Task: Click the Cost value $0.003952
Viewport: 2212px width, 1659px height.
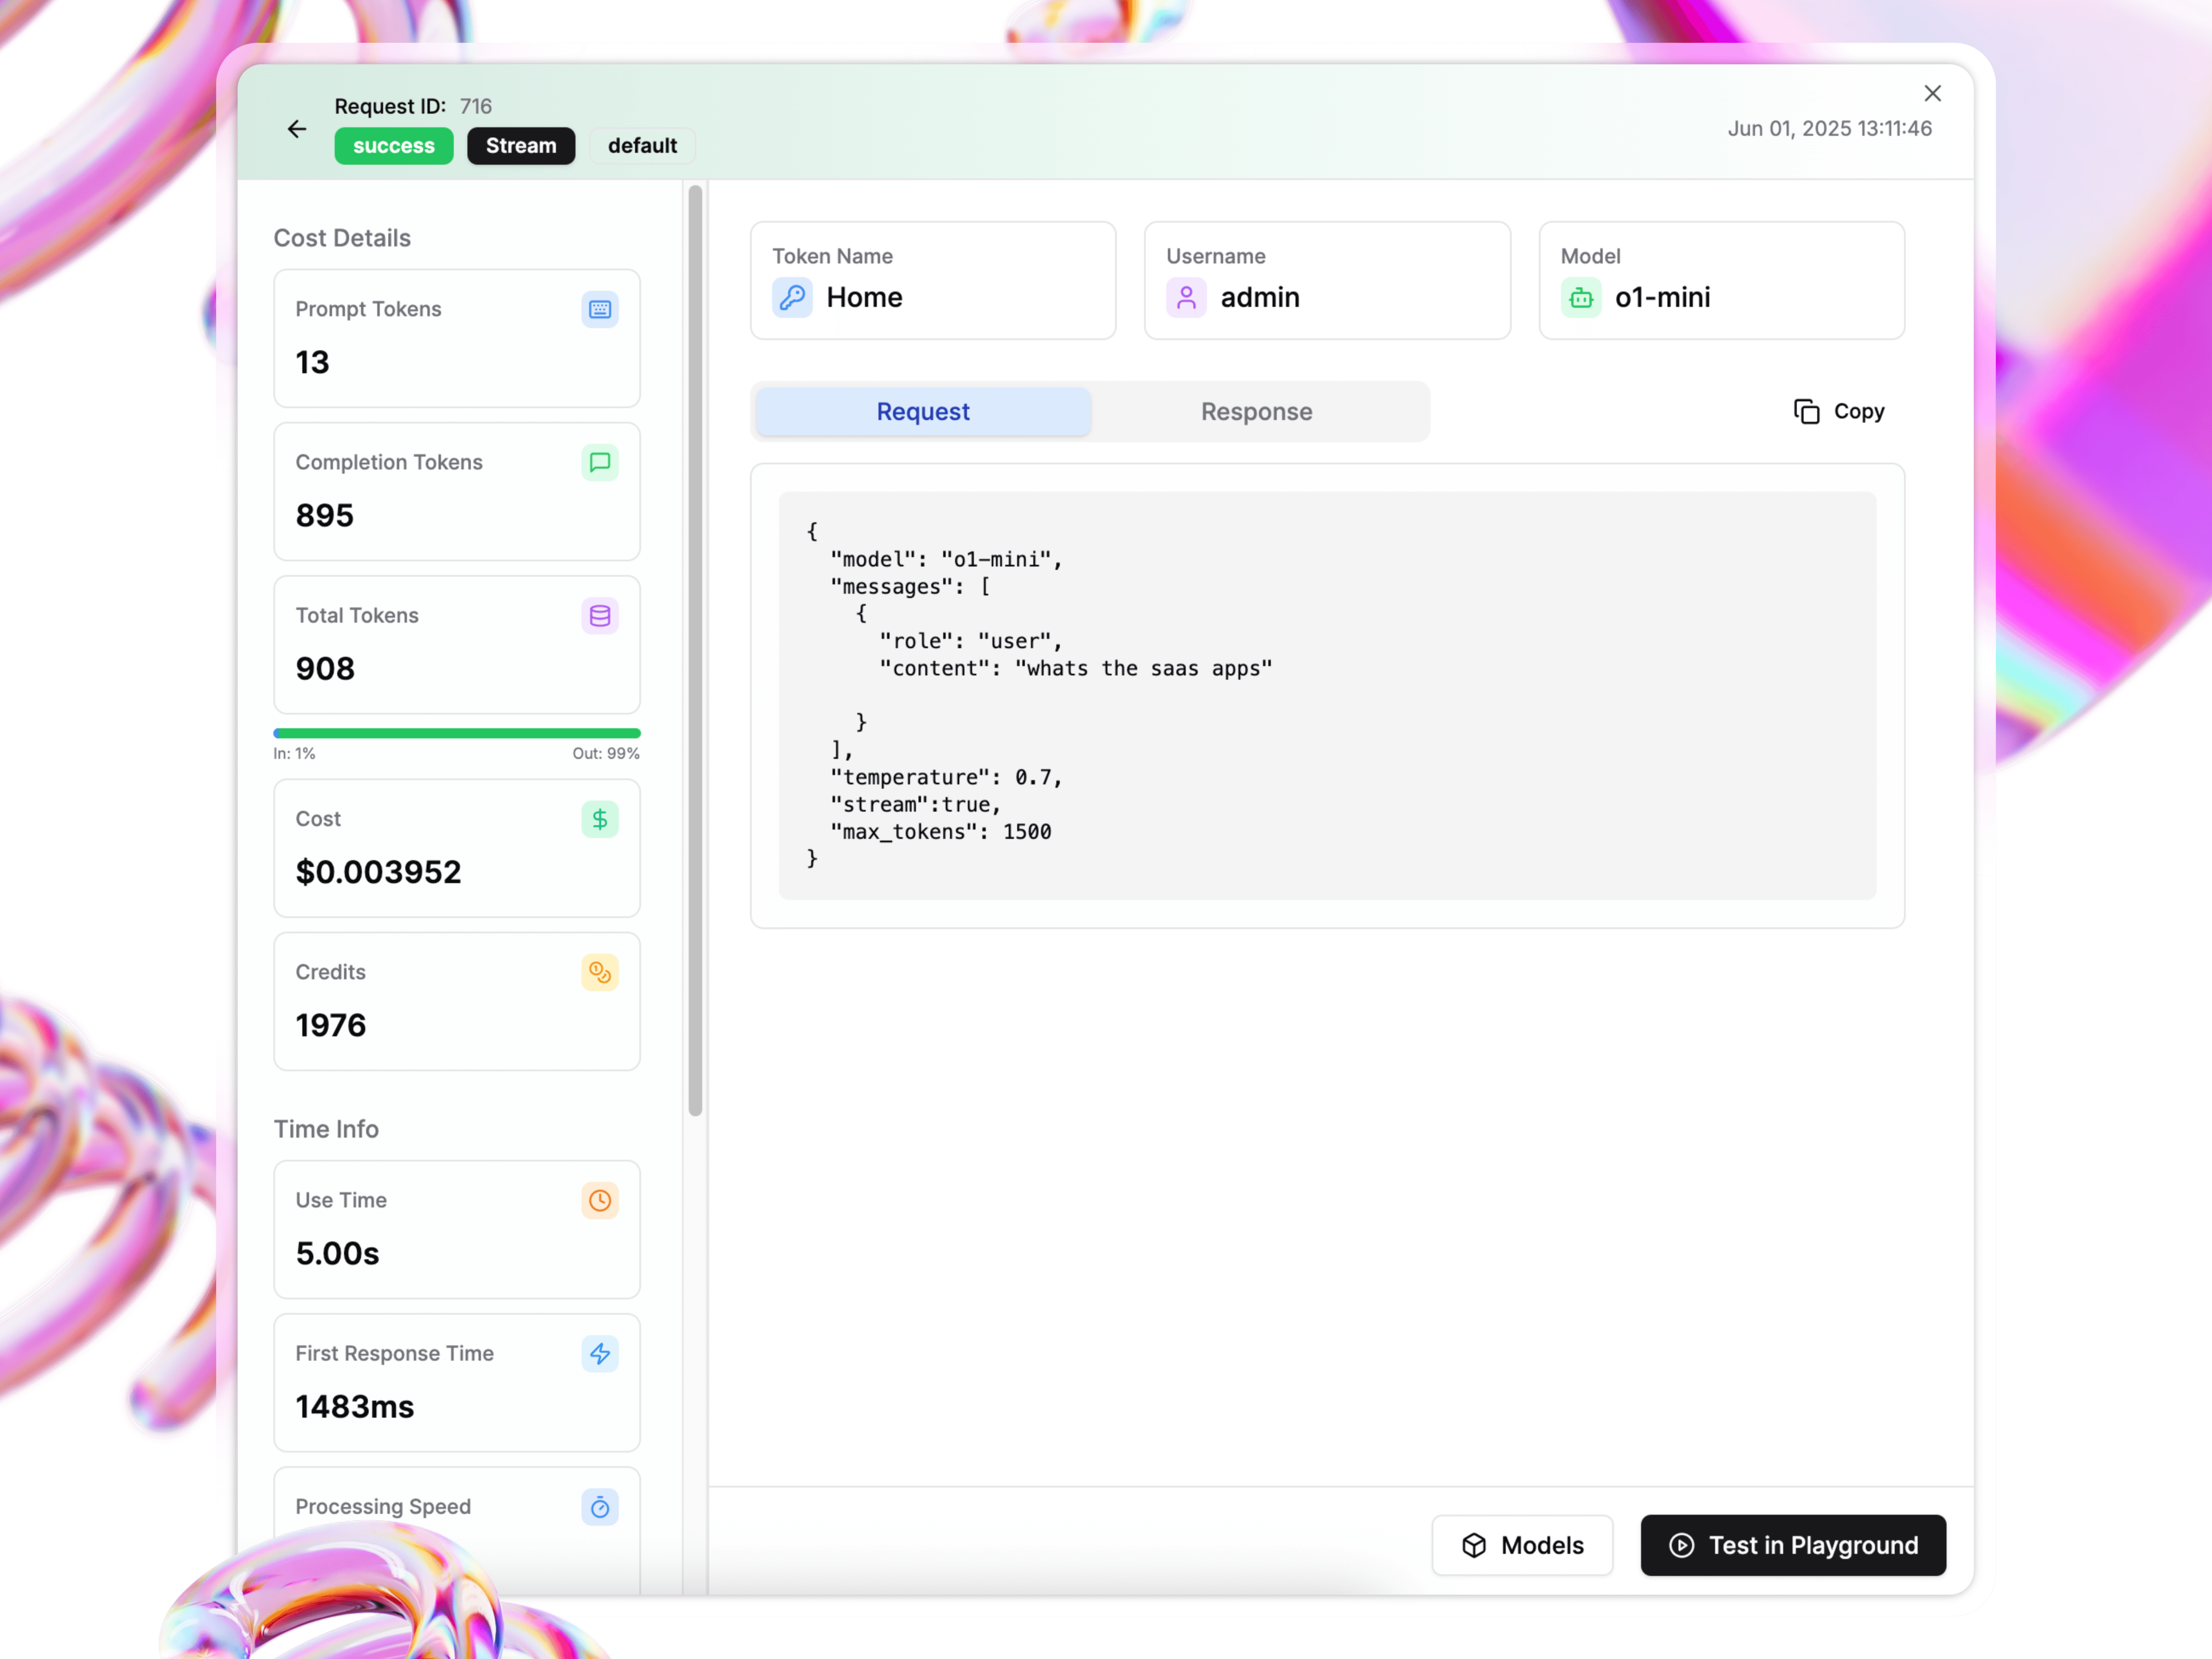Action: coord(378,872)
